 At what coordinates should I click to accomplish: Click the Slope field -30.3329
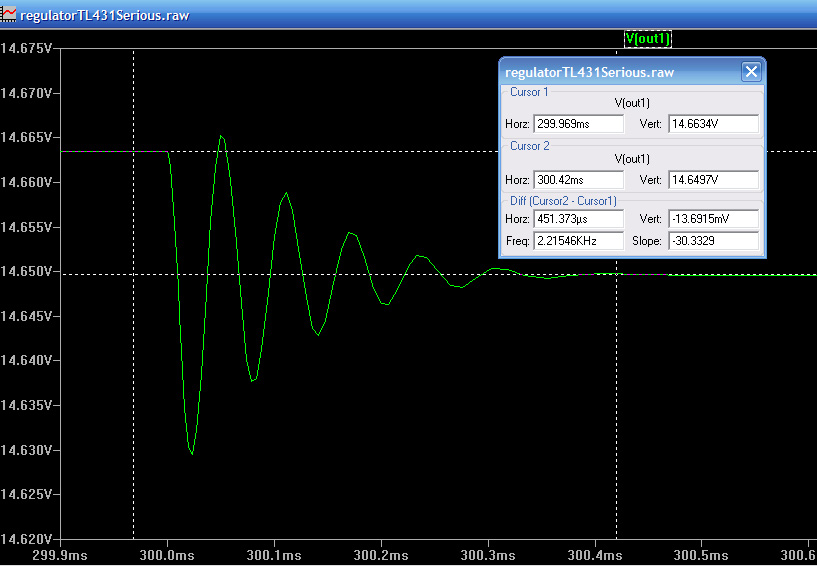(713, 241)
